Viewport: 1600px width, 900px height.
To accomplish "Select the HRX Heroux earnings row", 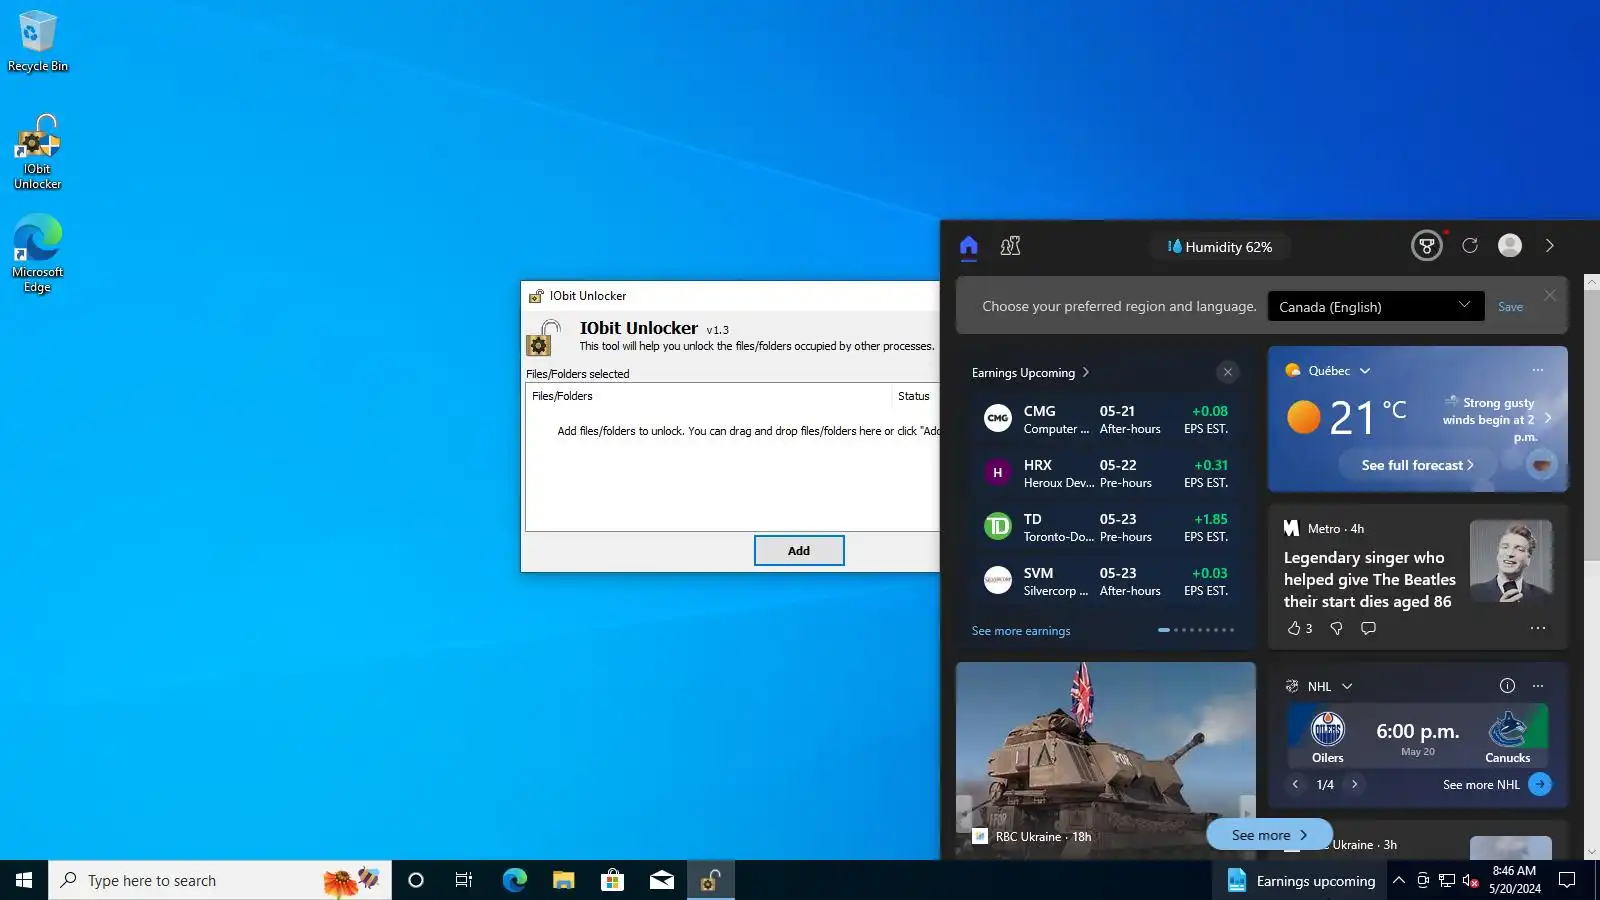I will (1106, 473).
